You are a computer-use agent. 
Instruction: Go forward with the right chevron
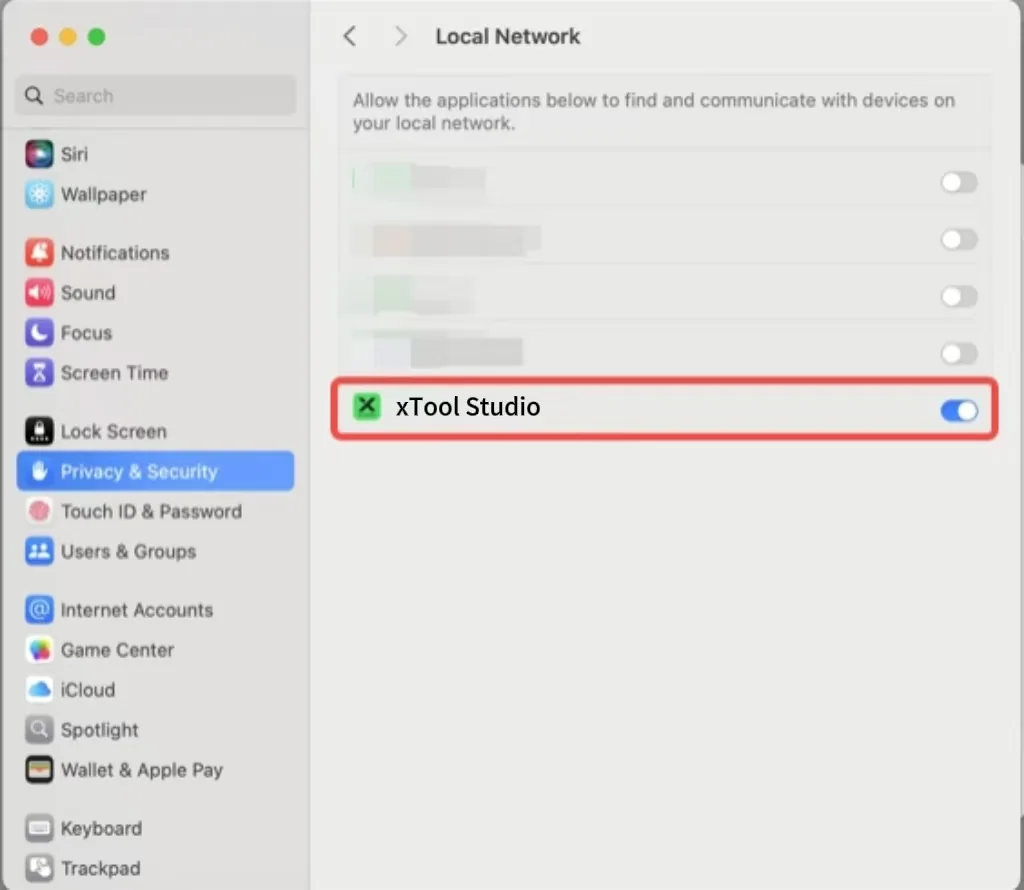[400, 36]
